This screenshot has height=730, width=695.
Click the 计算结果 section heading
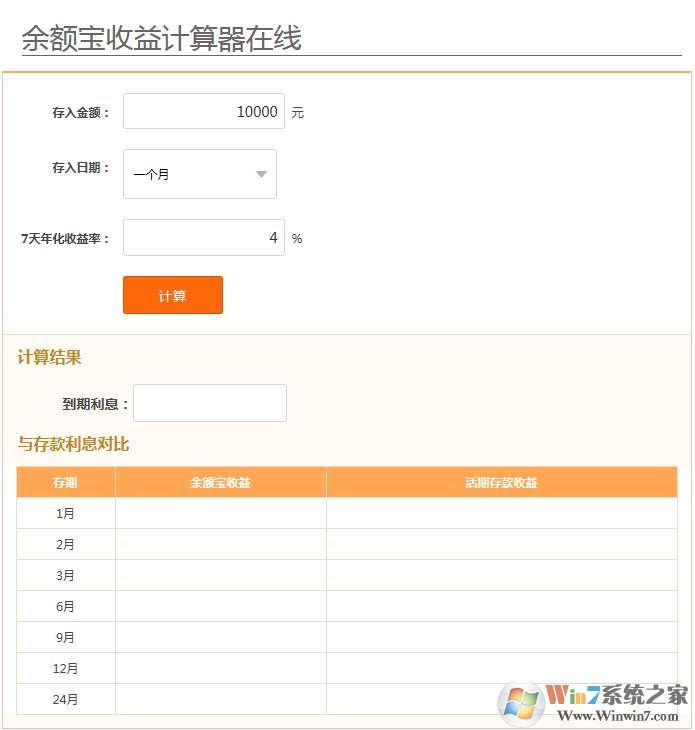(49, 357)
